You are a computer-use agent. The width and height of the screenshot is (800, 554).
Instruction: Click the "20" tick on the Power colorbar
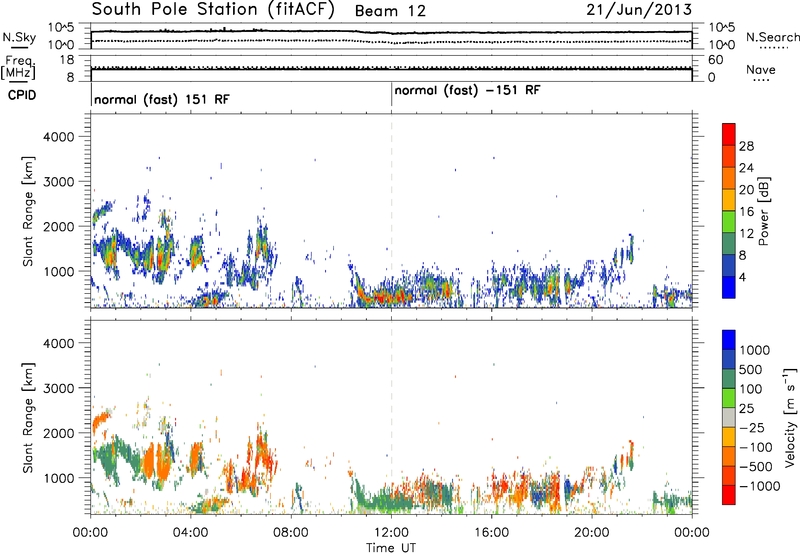click(x=746, y=190)
